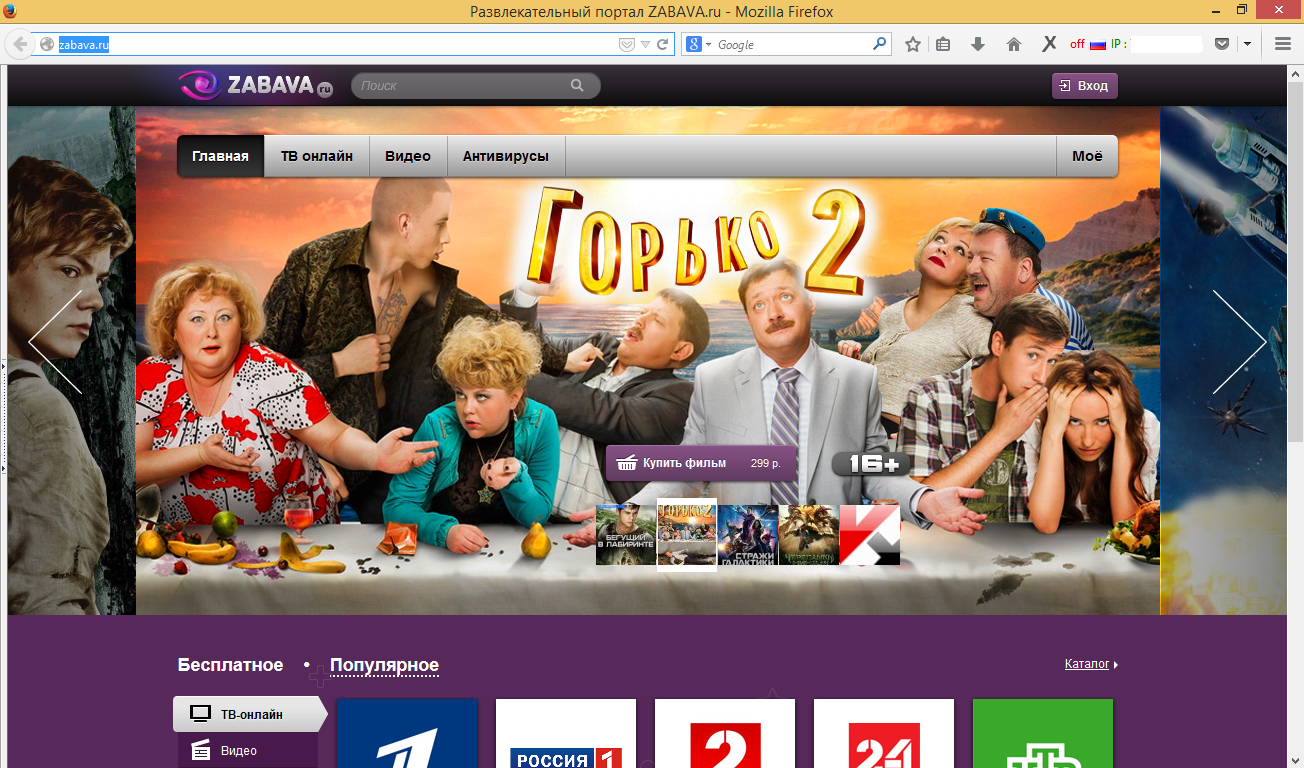Switch to Бесплатное content filter

coord(230,665)
